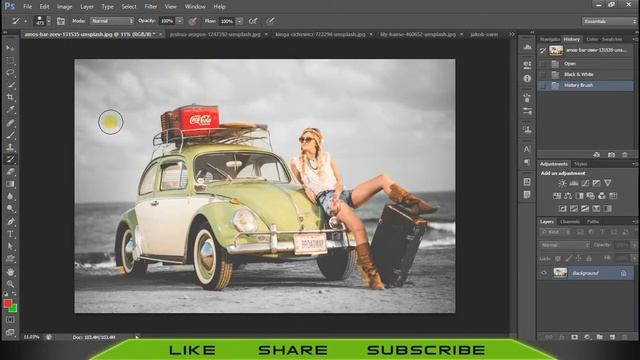Screen dimensions: 640x360
Task: Select the Eraser tool
Action: [x=10, y=171]
